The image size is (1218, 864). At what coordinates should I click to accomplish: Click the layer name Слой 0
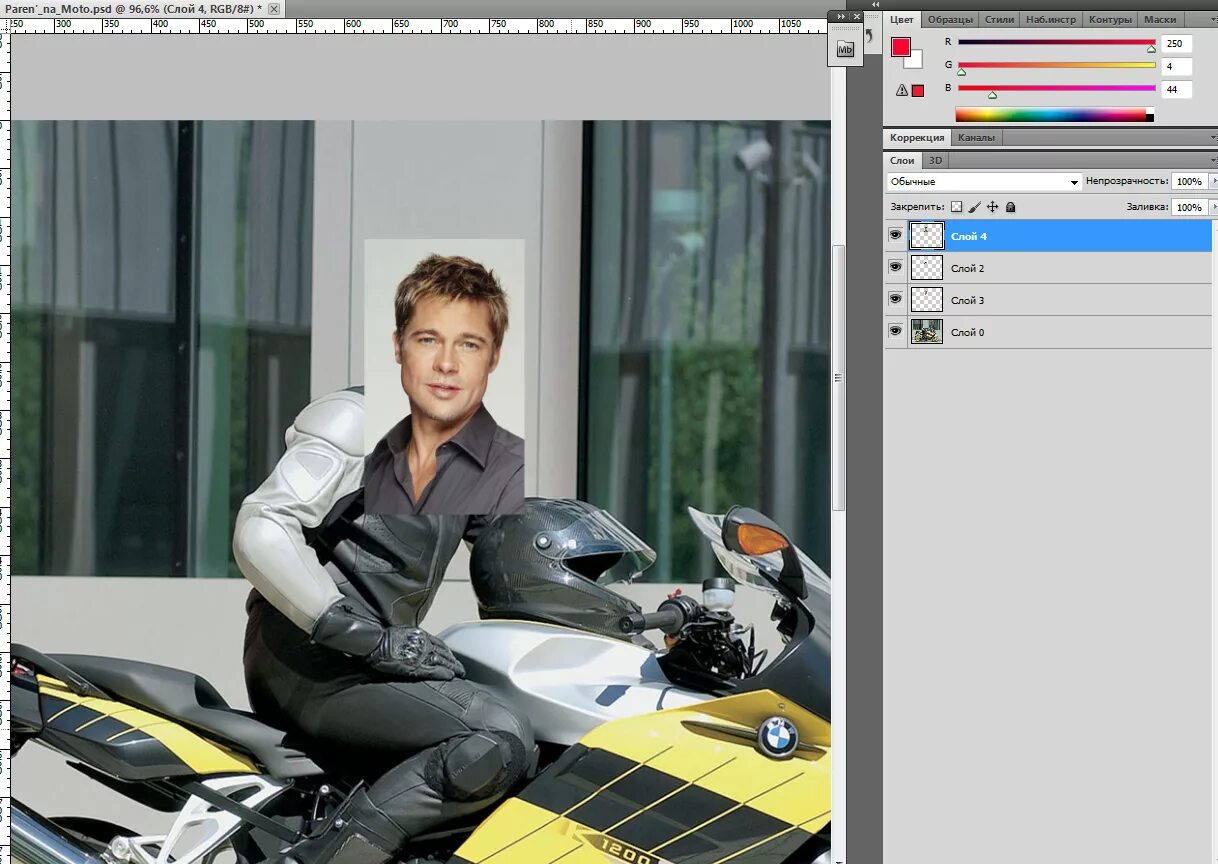tap(967, 332)
